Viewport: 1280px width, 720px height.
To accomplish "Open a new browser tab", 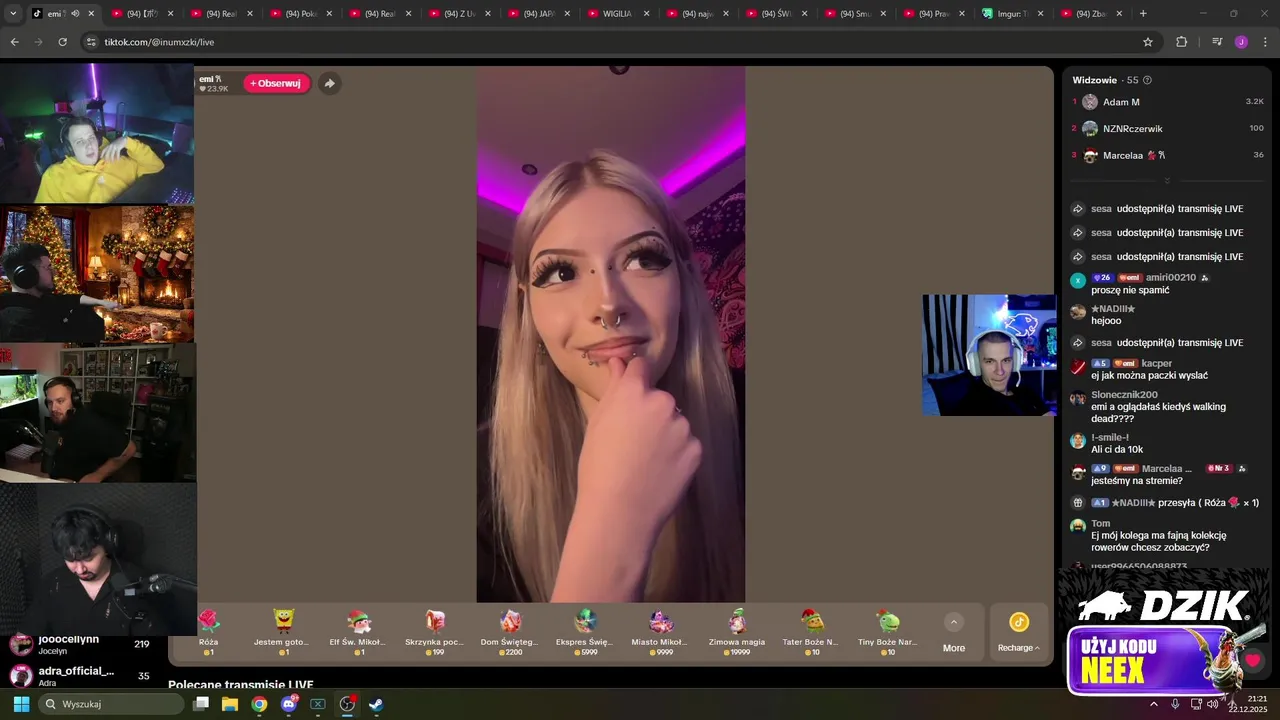I will (x=1143, y=14).
